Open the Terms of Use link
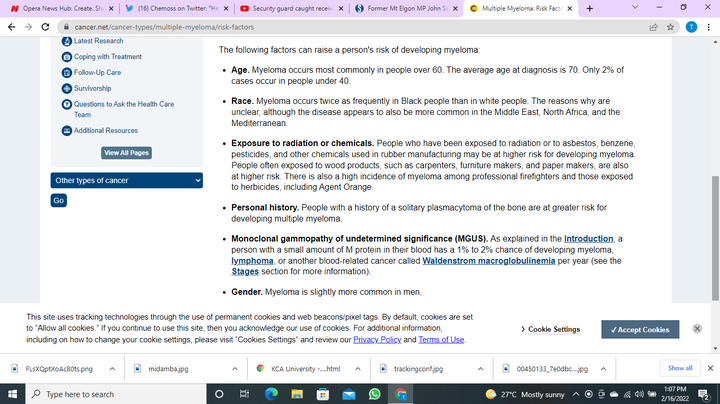This screenshot has height=404, width=720. tap(441, 340)
